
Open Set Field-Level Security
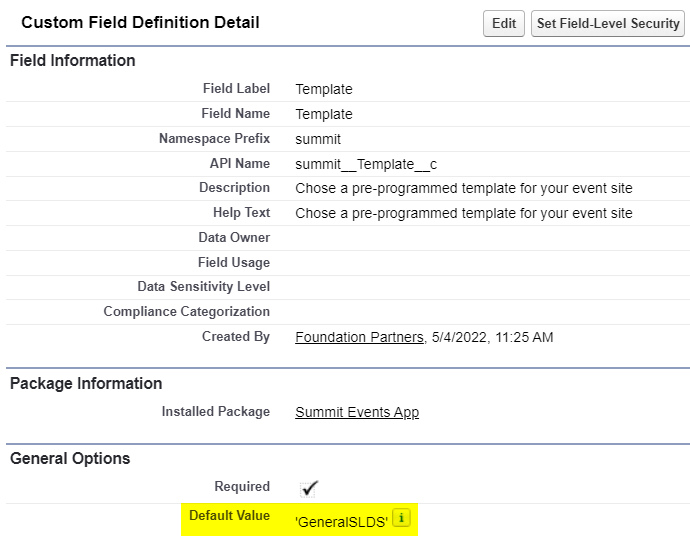(608, 23)
